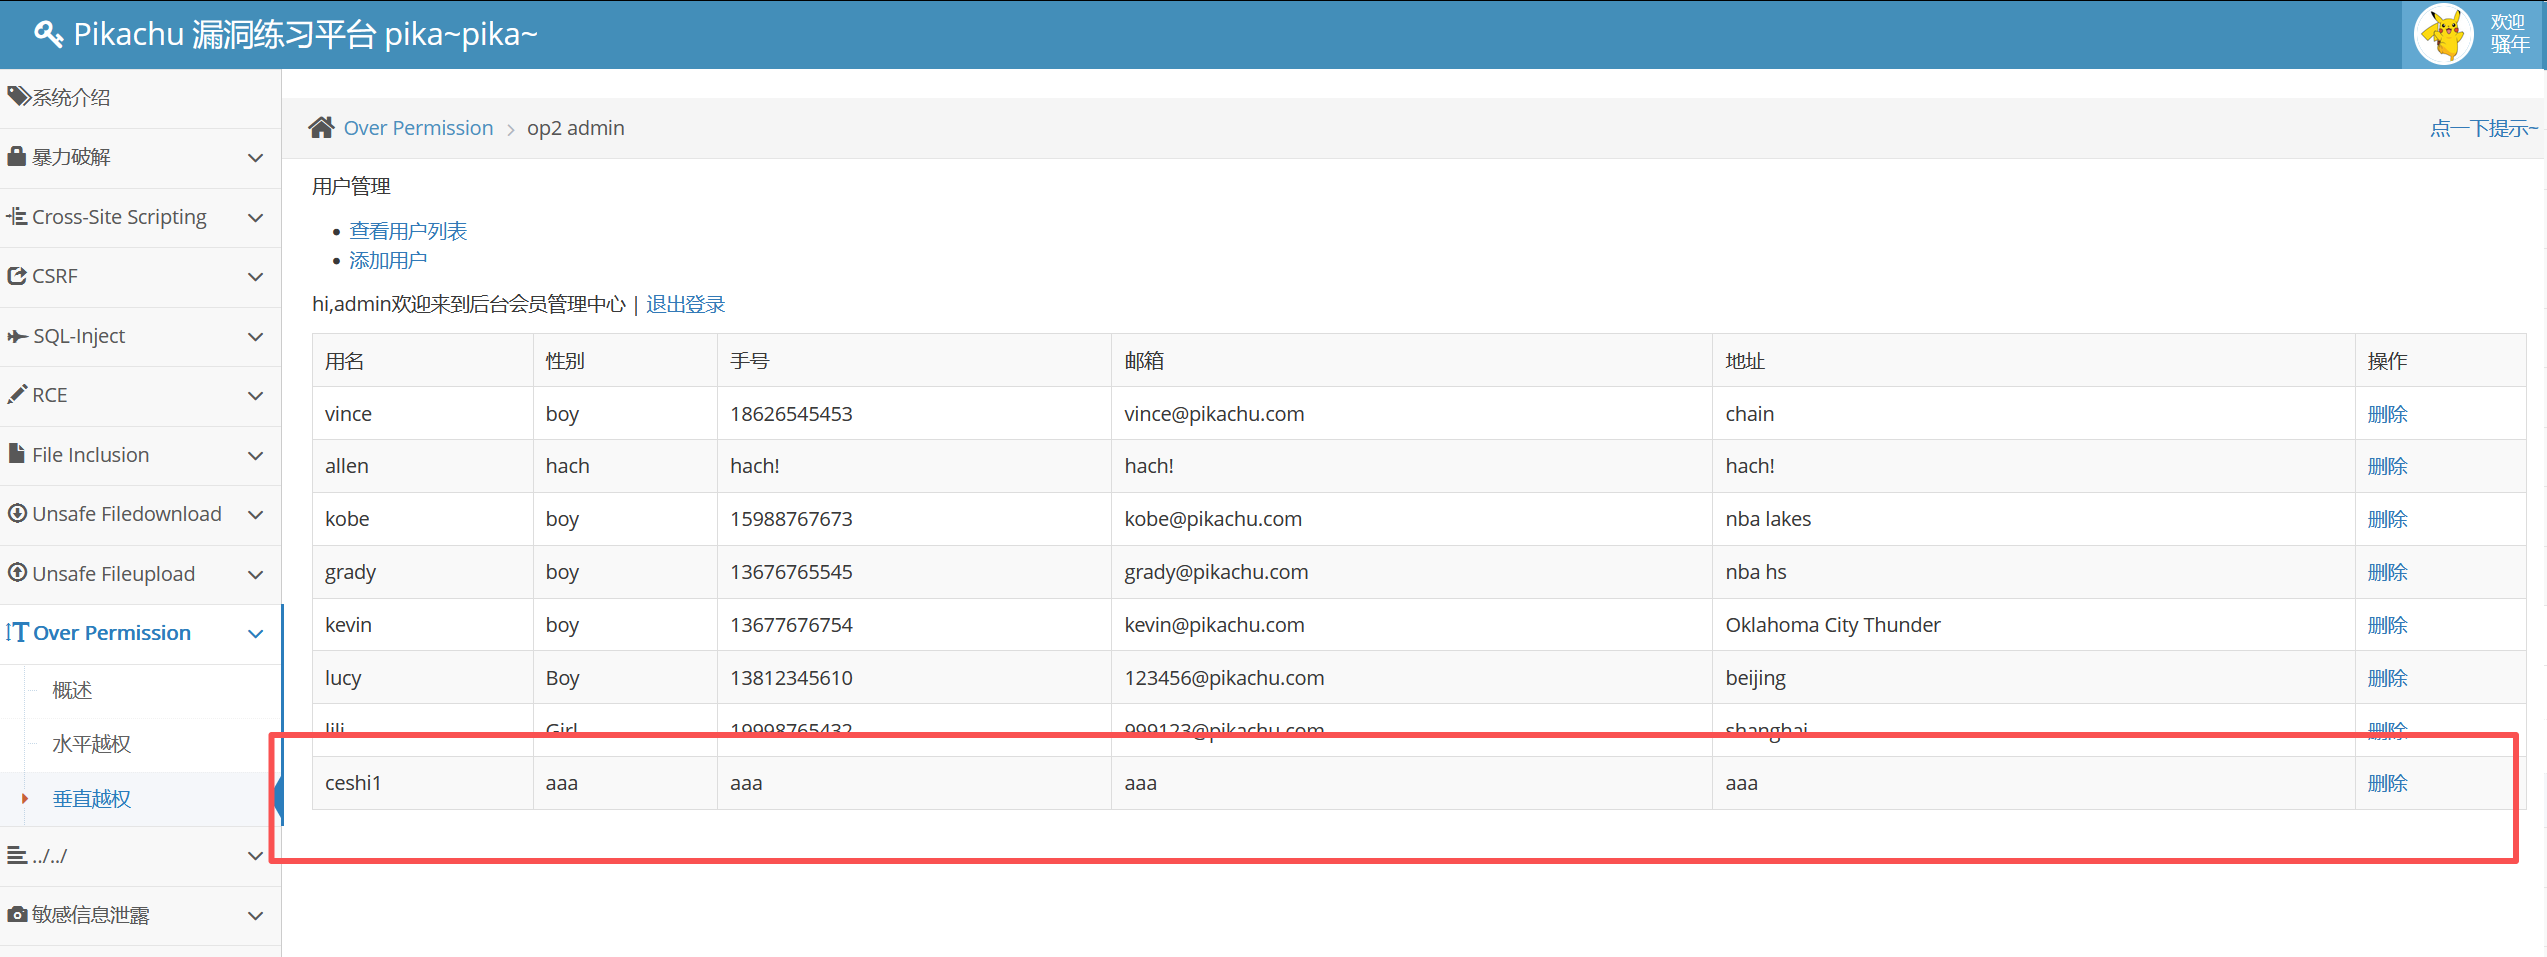This screenshot has width=2547, height=957.
Task: Open the 概述 submenu item
Action: [72, 690]
